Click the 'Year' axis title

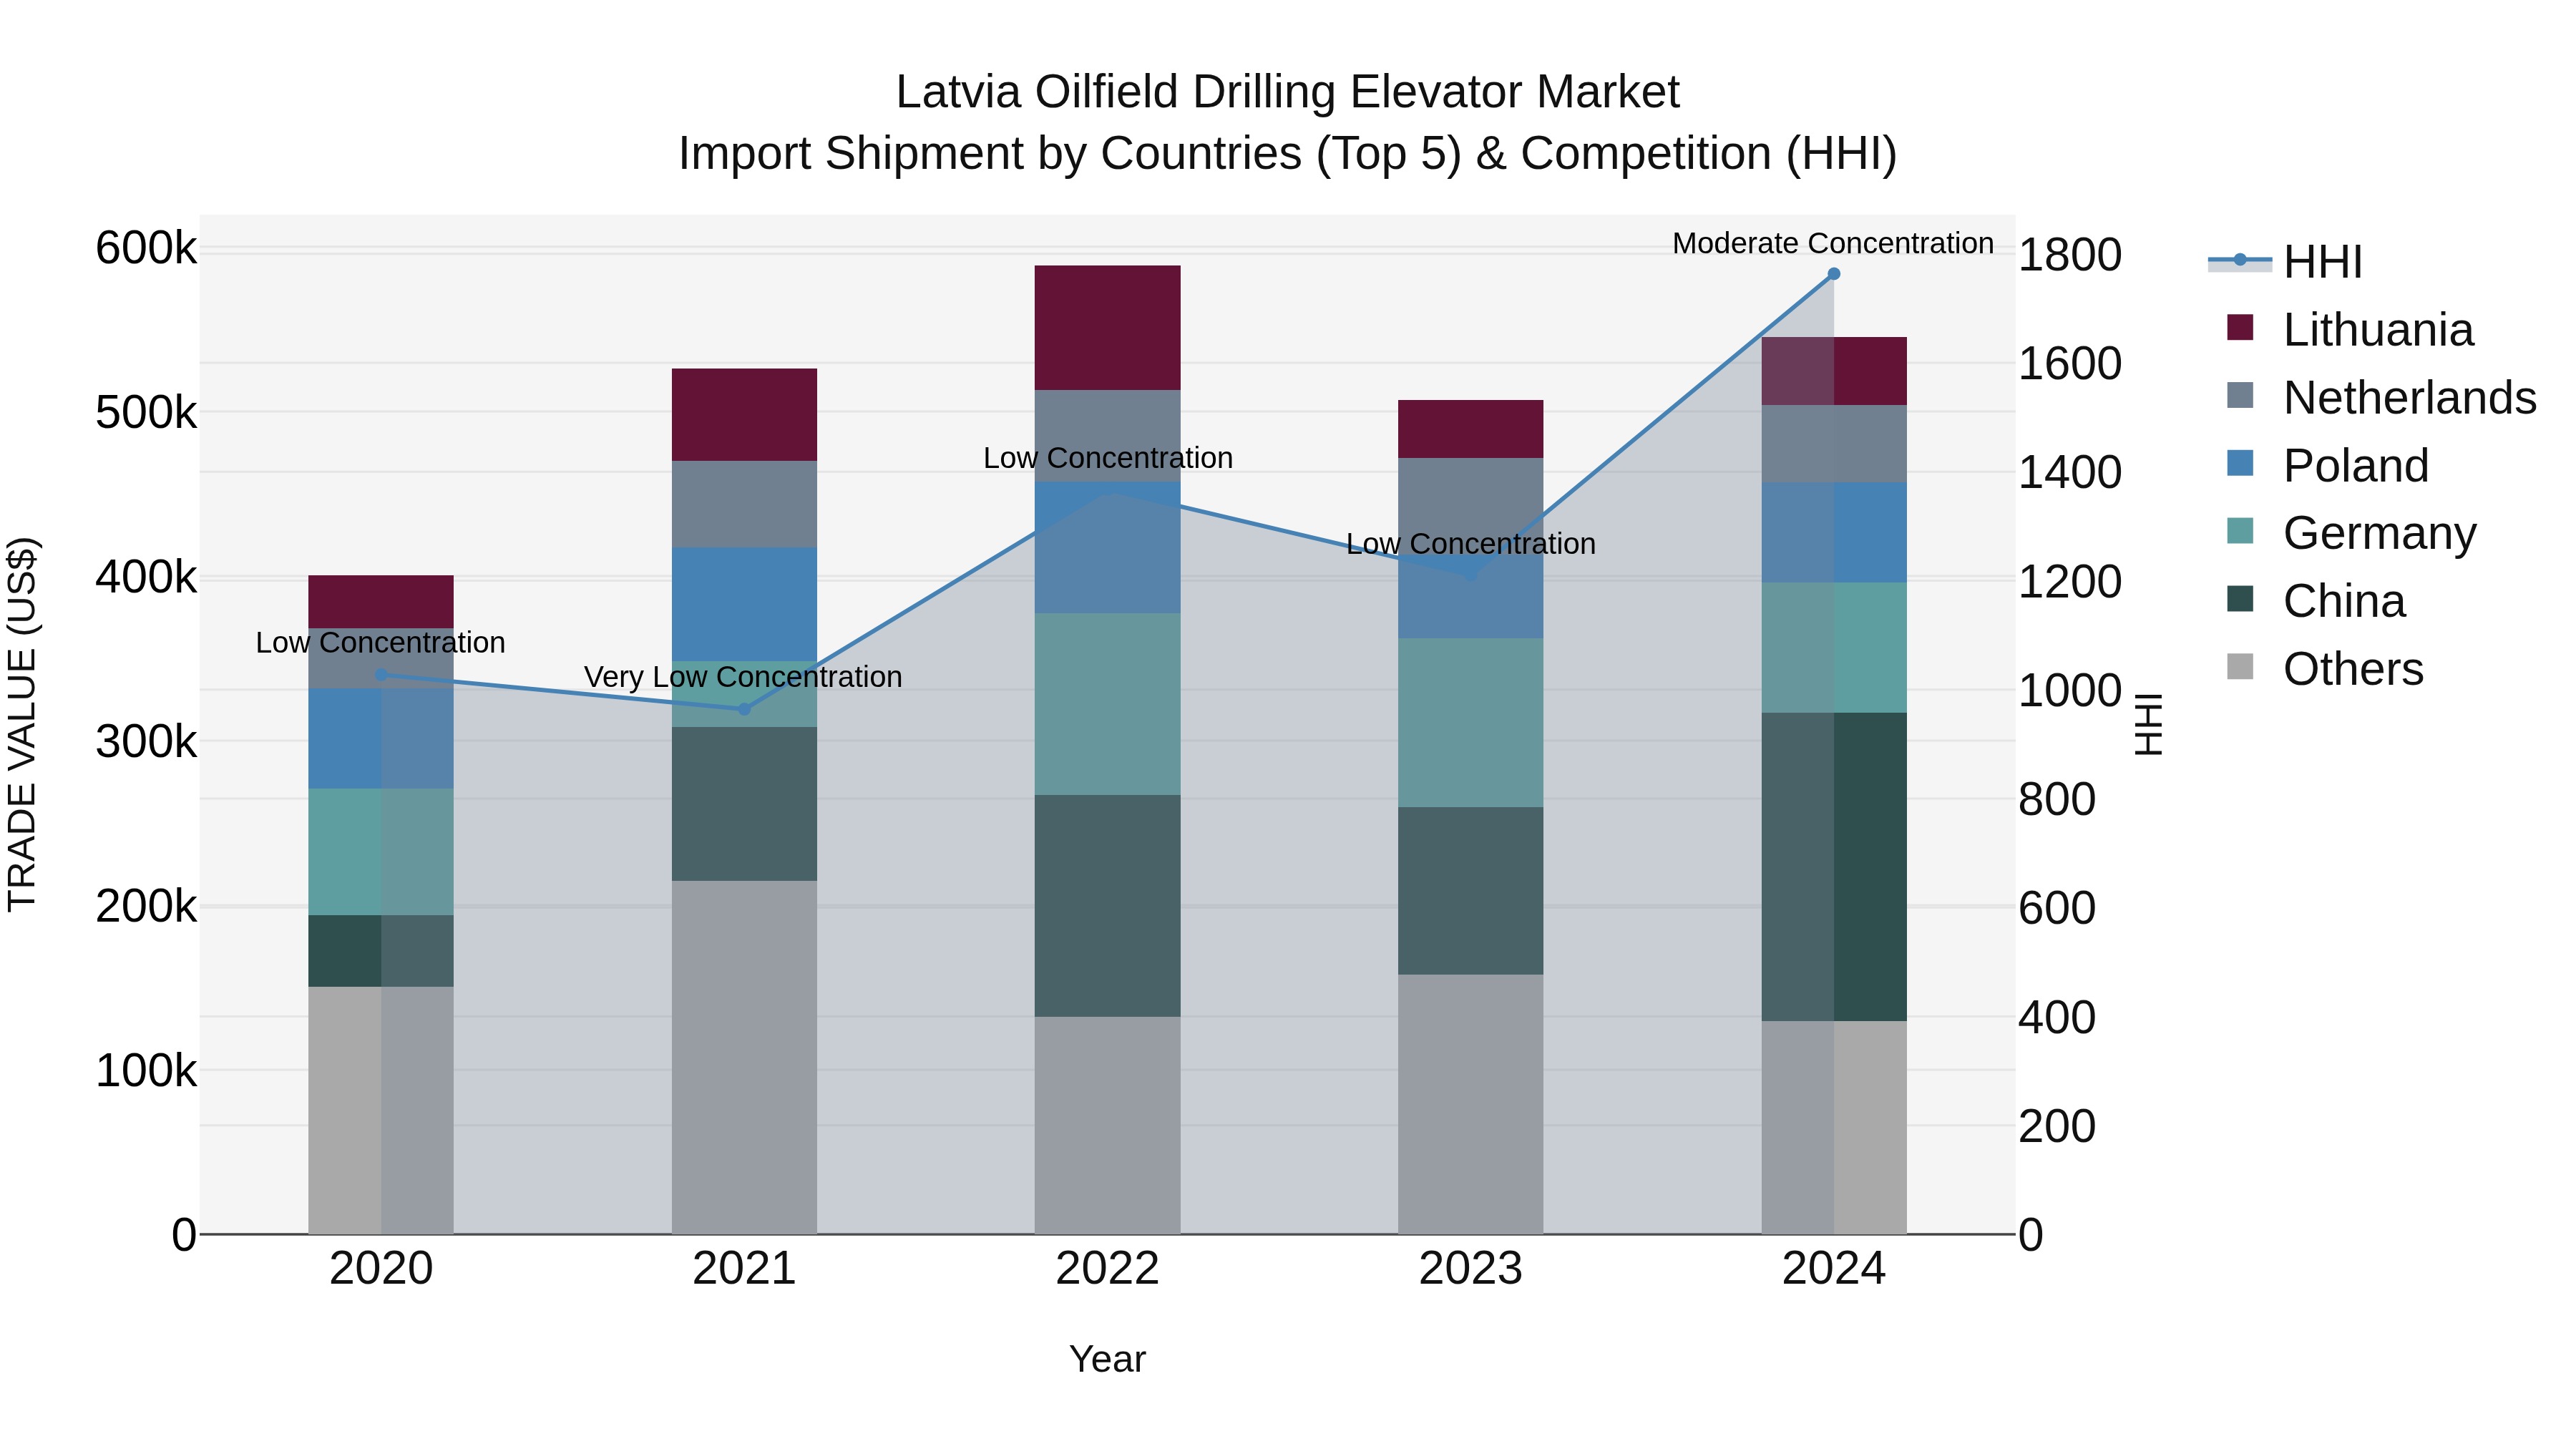[1107, 1360]
